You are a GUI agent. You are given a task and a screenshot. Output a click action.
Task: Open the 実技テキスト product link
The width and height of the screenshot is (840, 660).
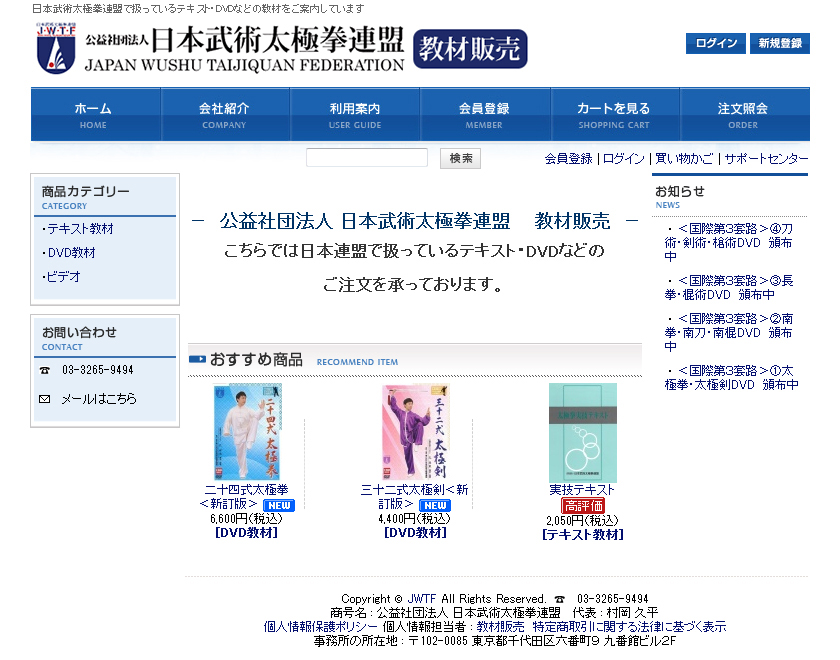[582, 490]
